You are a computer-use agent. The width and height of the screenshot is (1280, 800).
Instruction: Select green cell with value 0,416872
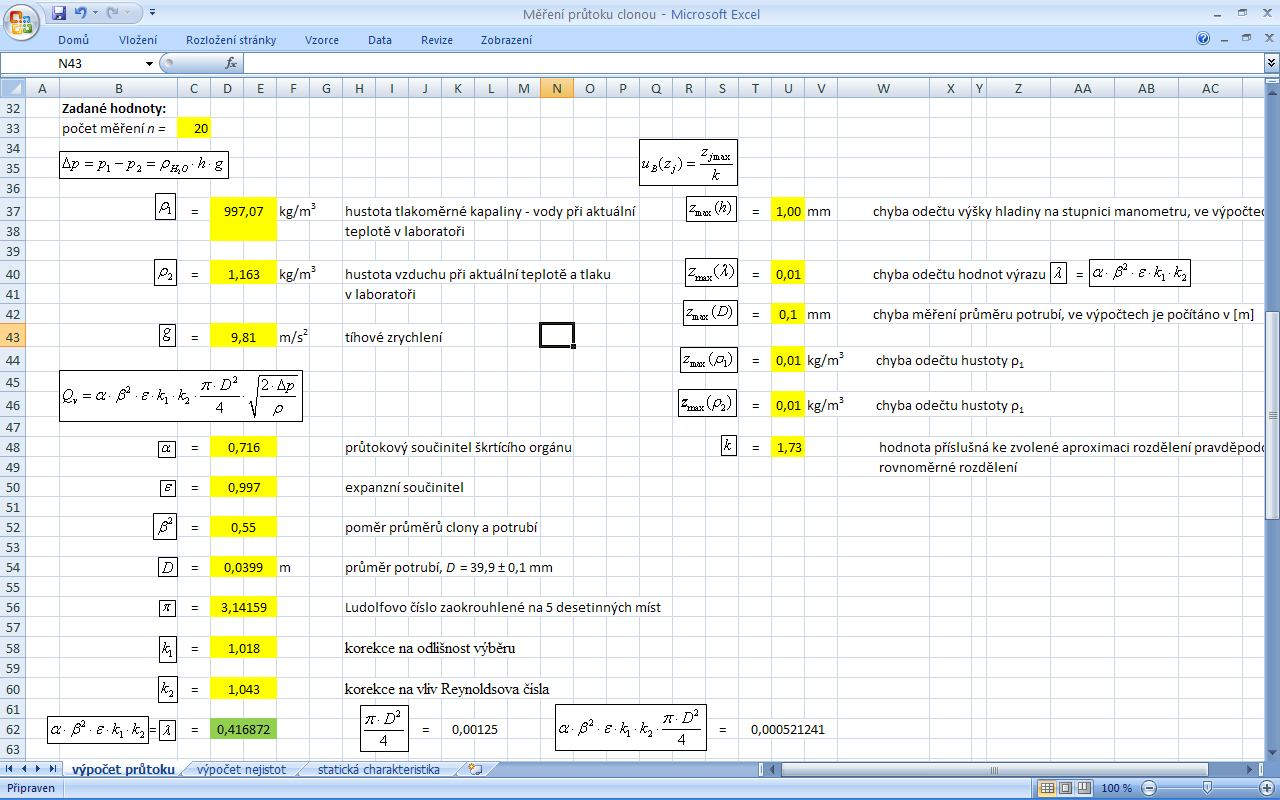point(244,729)
